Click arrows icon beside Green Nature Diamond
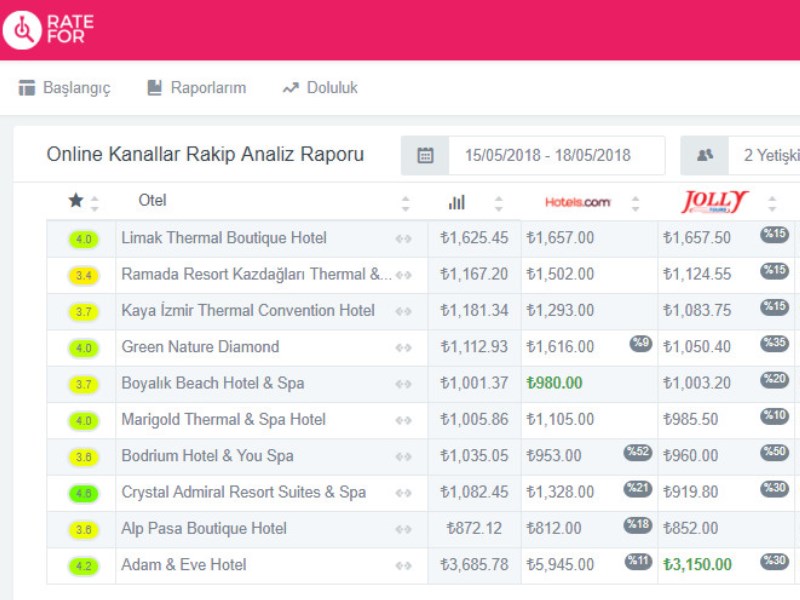The width and height of the screenshot is (800, 600). point(404,348)
